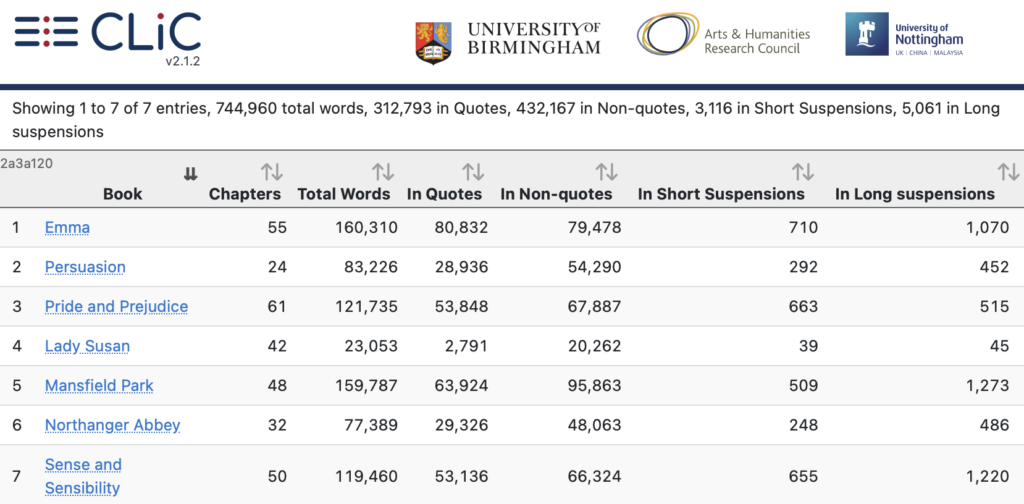Click the University of Nottingham logo

[x=904, y=36]
